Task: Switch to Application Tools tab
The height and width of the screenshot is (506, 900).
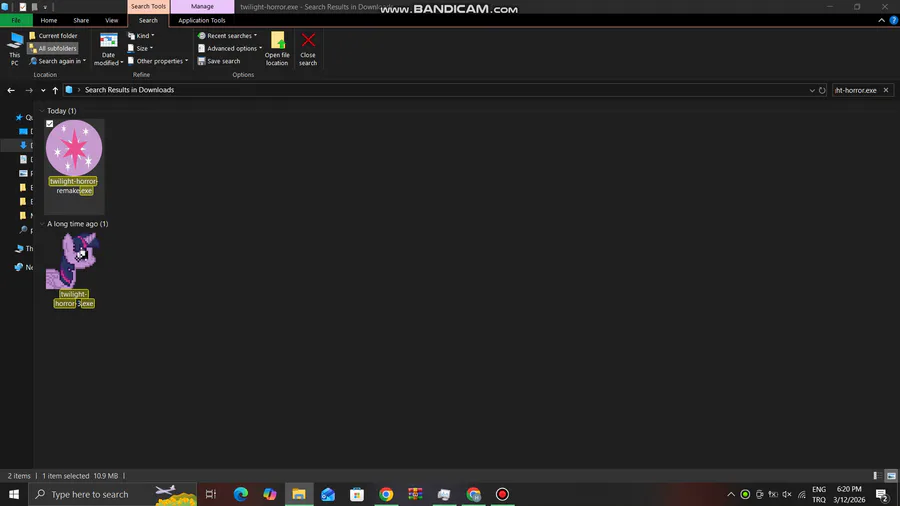Action: coord(202,20)
